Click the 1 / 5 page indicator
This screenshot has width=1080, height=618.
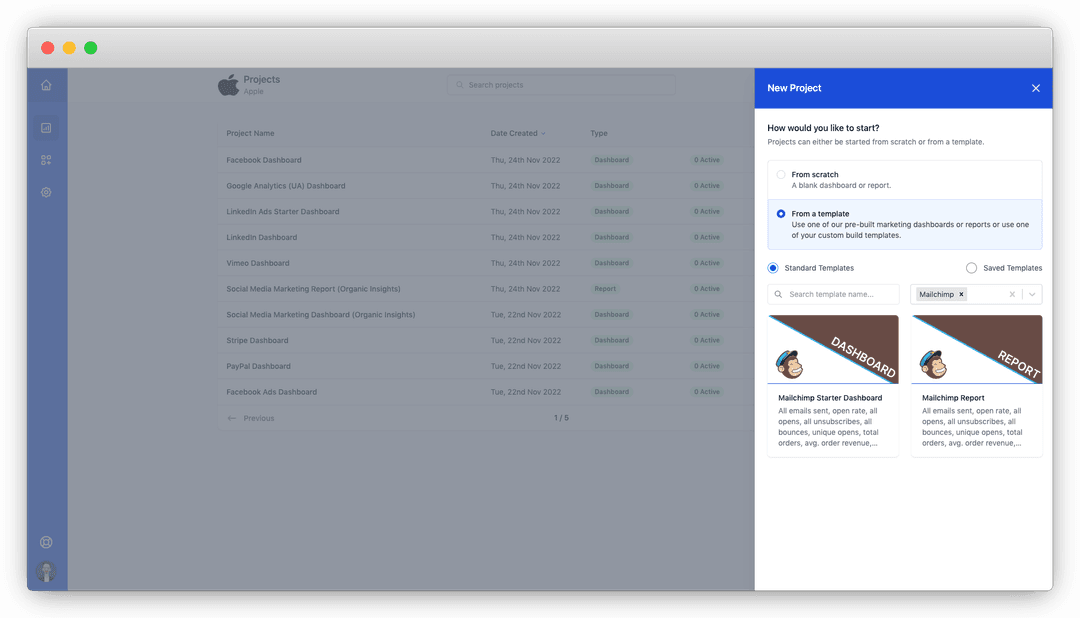point(561,418)
